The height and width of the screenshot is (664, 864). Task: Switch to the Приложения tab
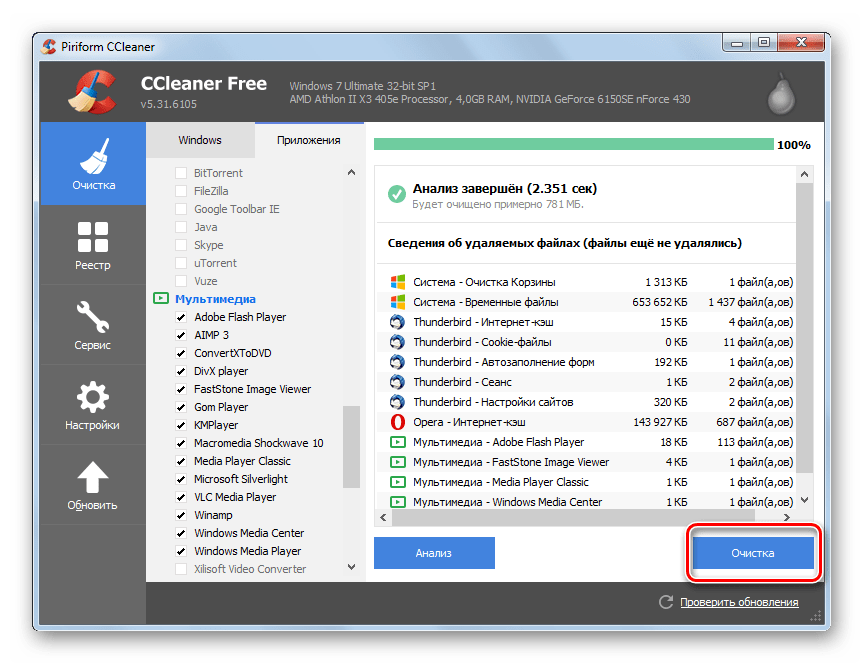(x=309, y=140)
